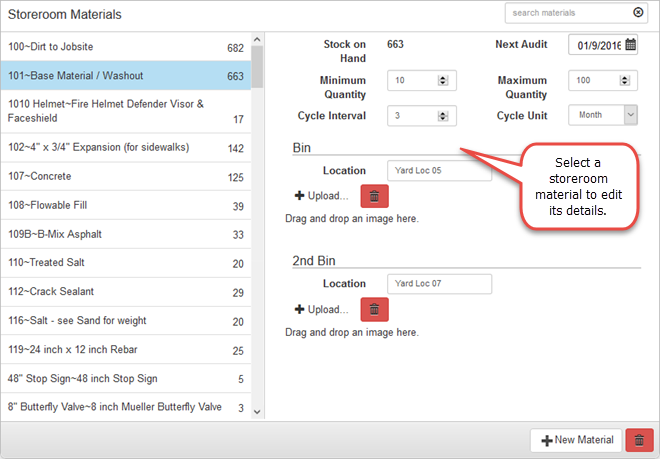Delete the 2nd Bin image with trash button
The image size is (660, 459).
click(x=374, y=310)
